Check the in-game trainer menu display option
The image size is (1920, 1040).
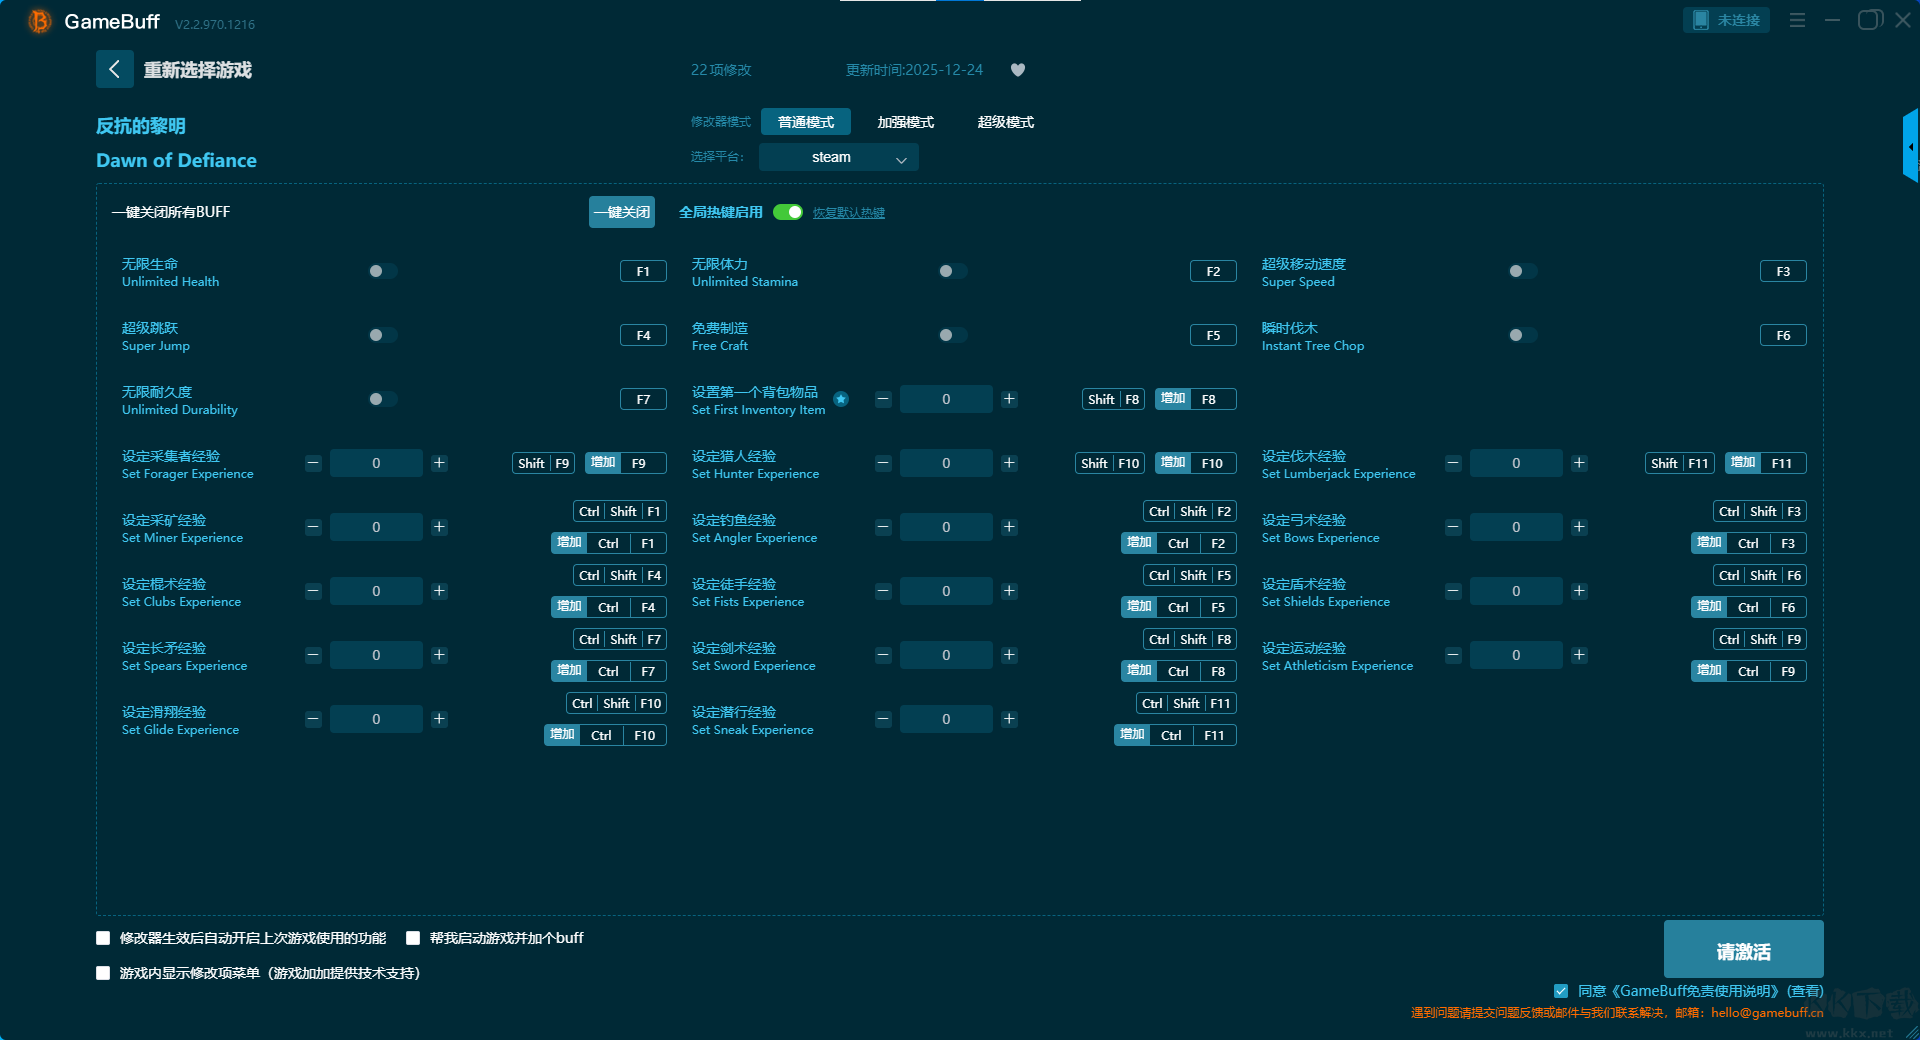point(103,973)
